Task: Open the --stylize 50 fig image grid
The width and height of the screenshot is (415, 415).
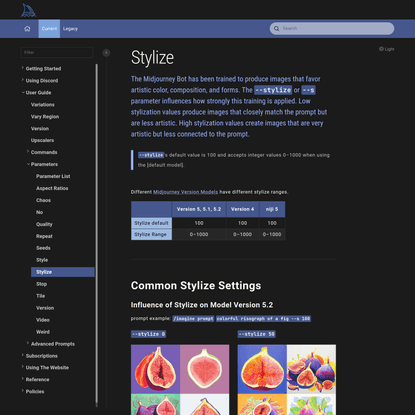Action: point(287,380)
